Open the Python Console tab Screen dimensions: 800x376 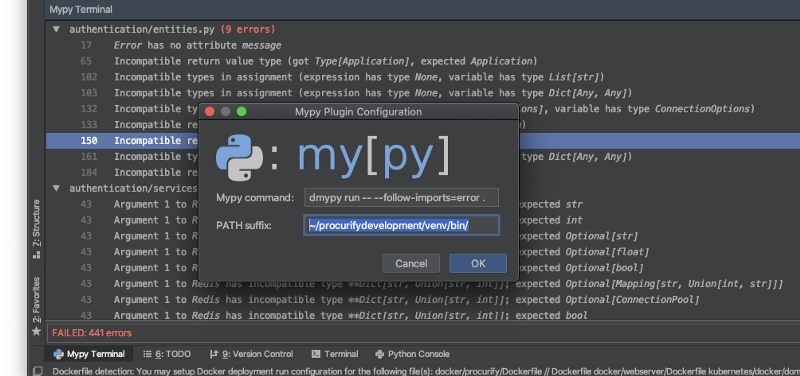point(412,354)
